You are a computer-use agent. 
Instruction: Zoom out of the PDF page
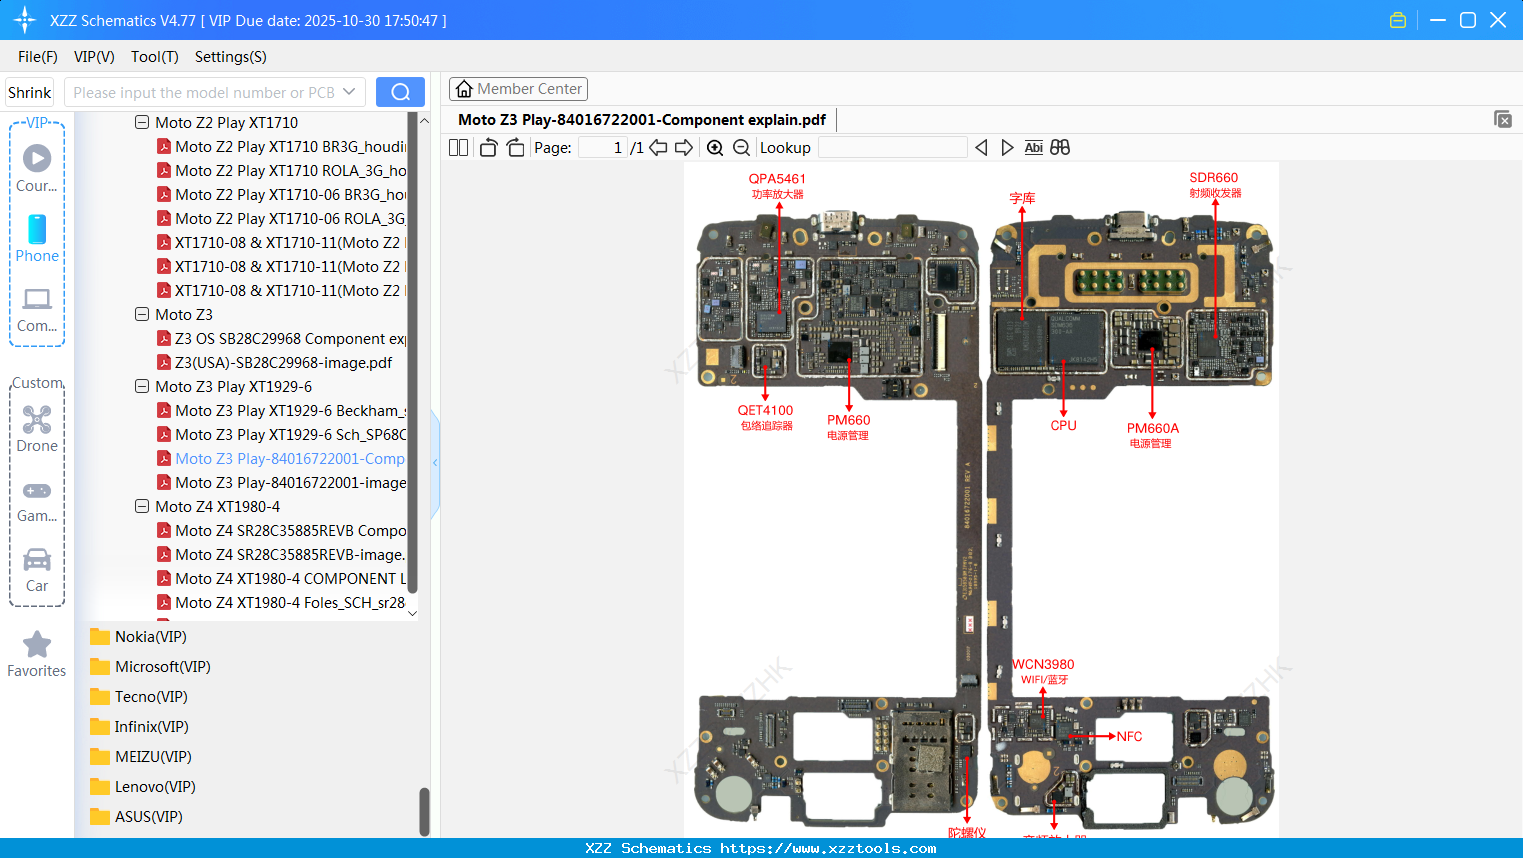coord(740,147)
